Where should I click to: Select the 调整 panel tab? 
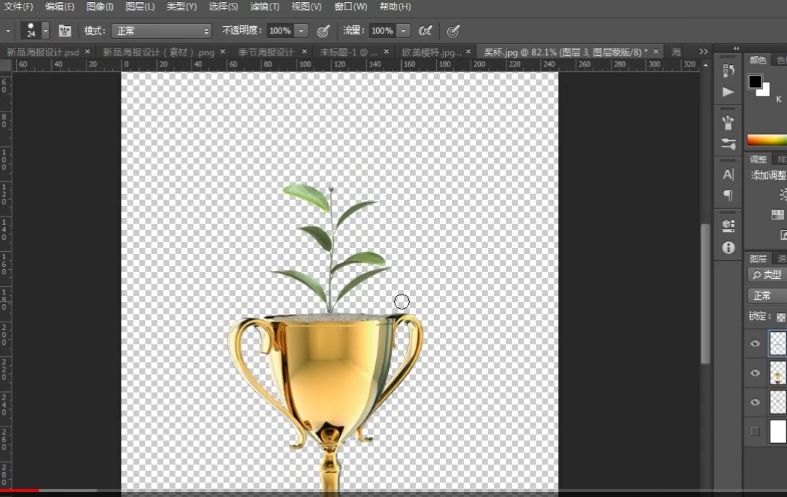pyautogui.click(x=758, y=159)
